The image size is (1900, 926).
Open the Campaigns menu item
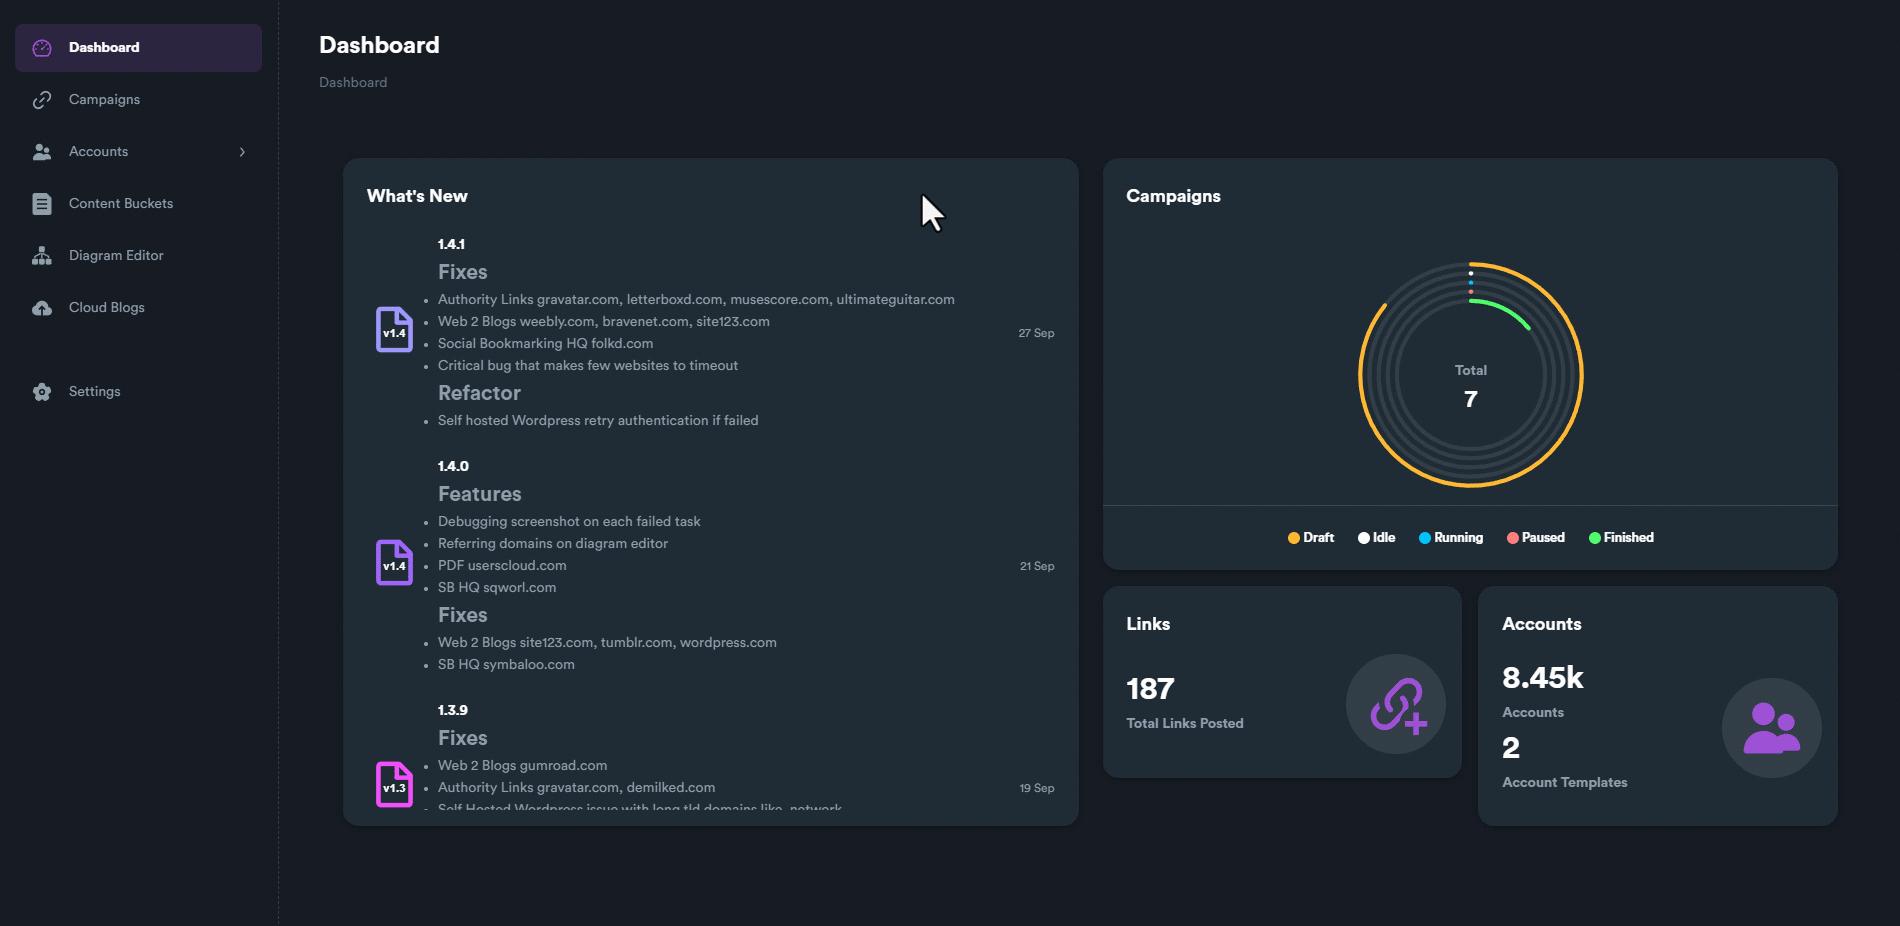(x=104, y=100)
